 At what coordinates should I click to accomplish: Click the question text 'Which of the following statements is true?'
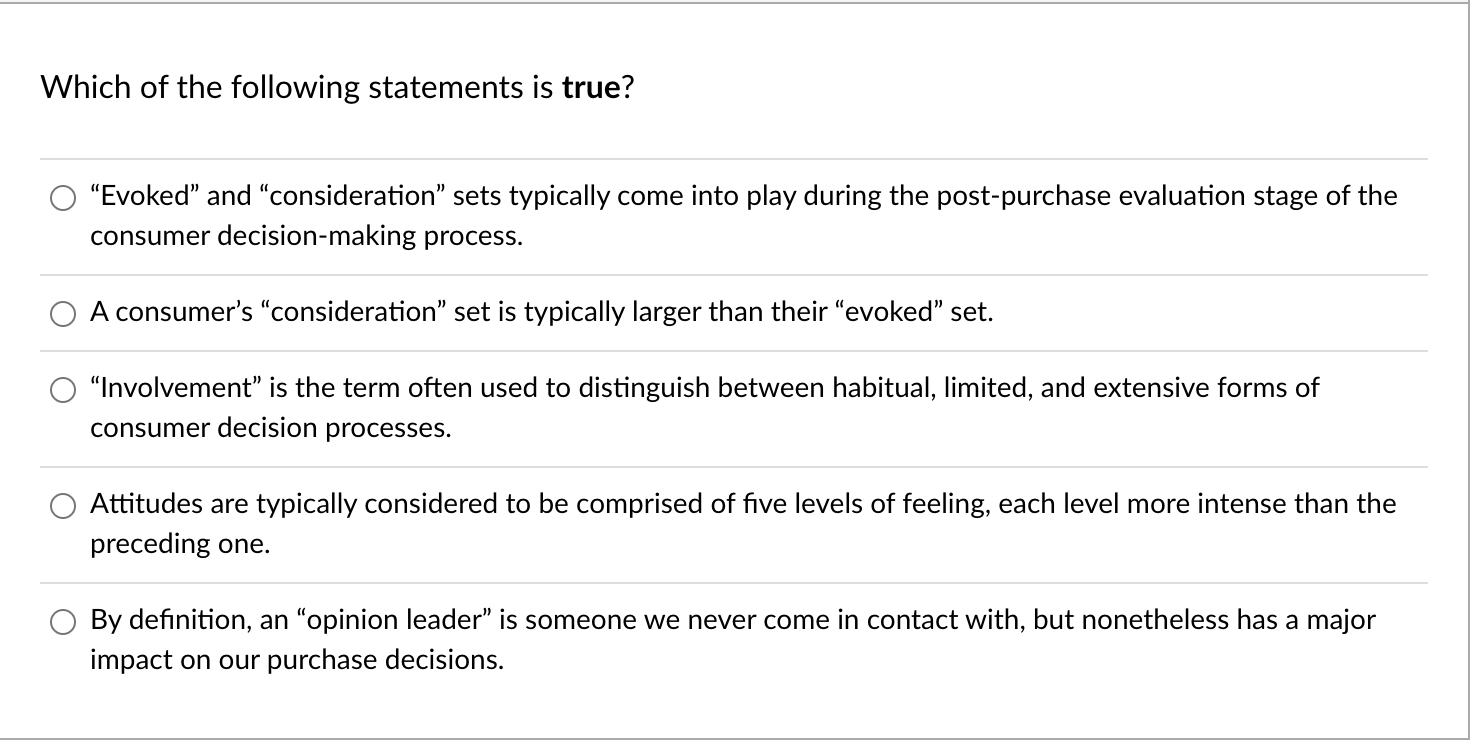tap(338, 88)
